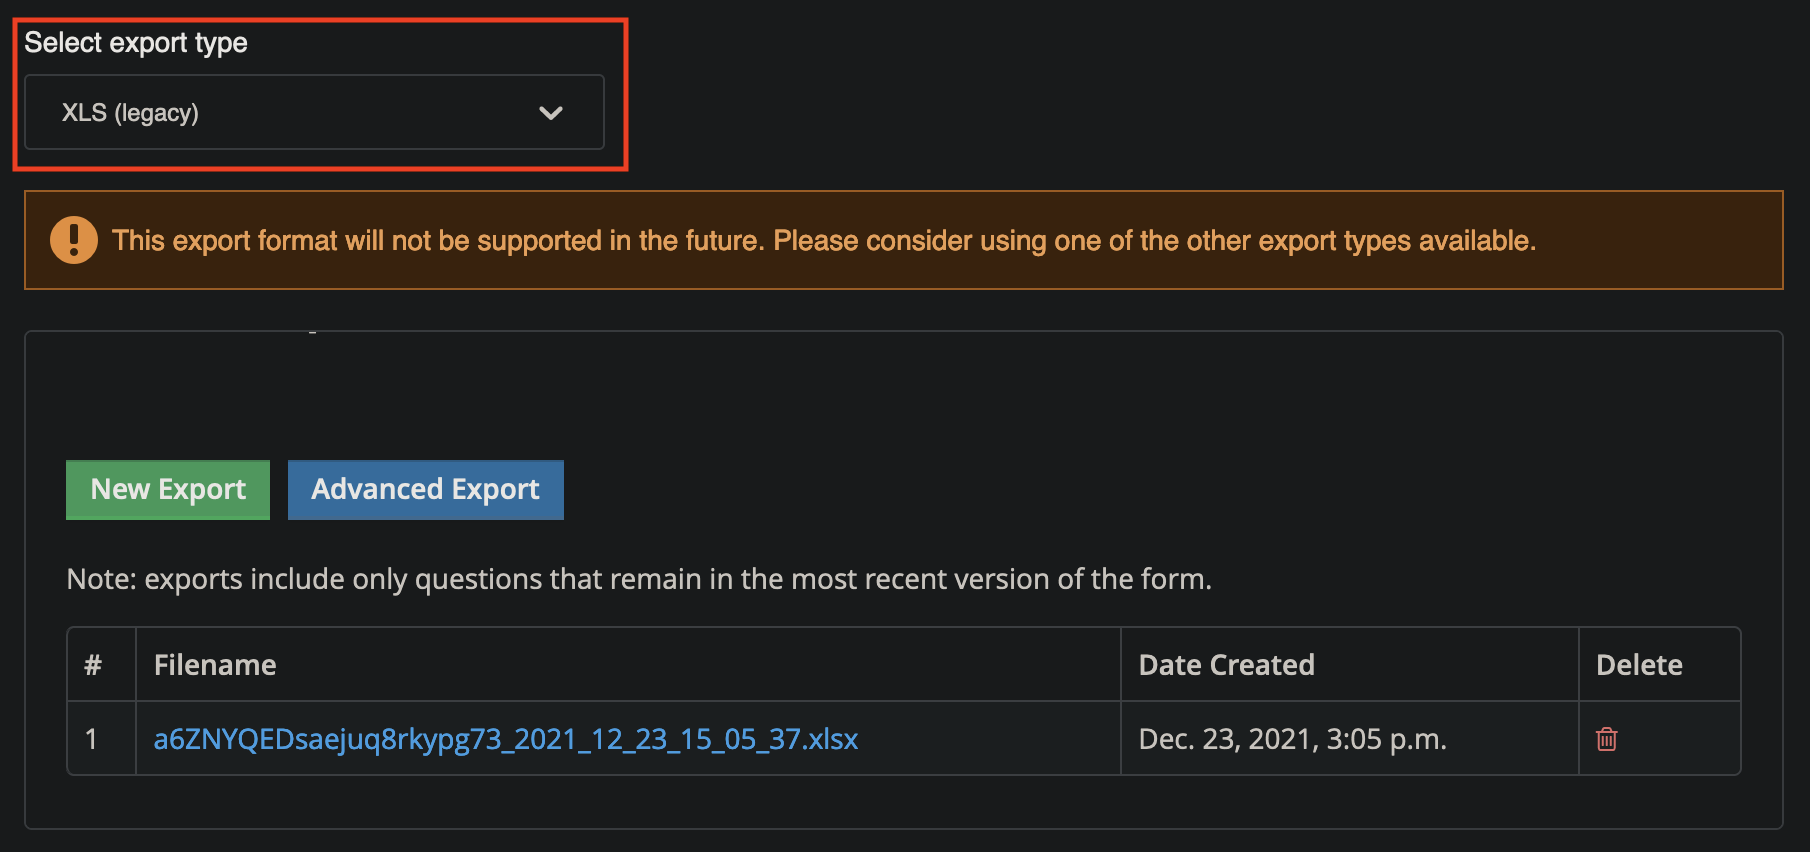
Task: Open the Select export type dropdown
Action: (314, 113)
